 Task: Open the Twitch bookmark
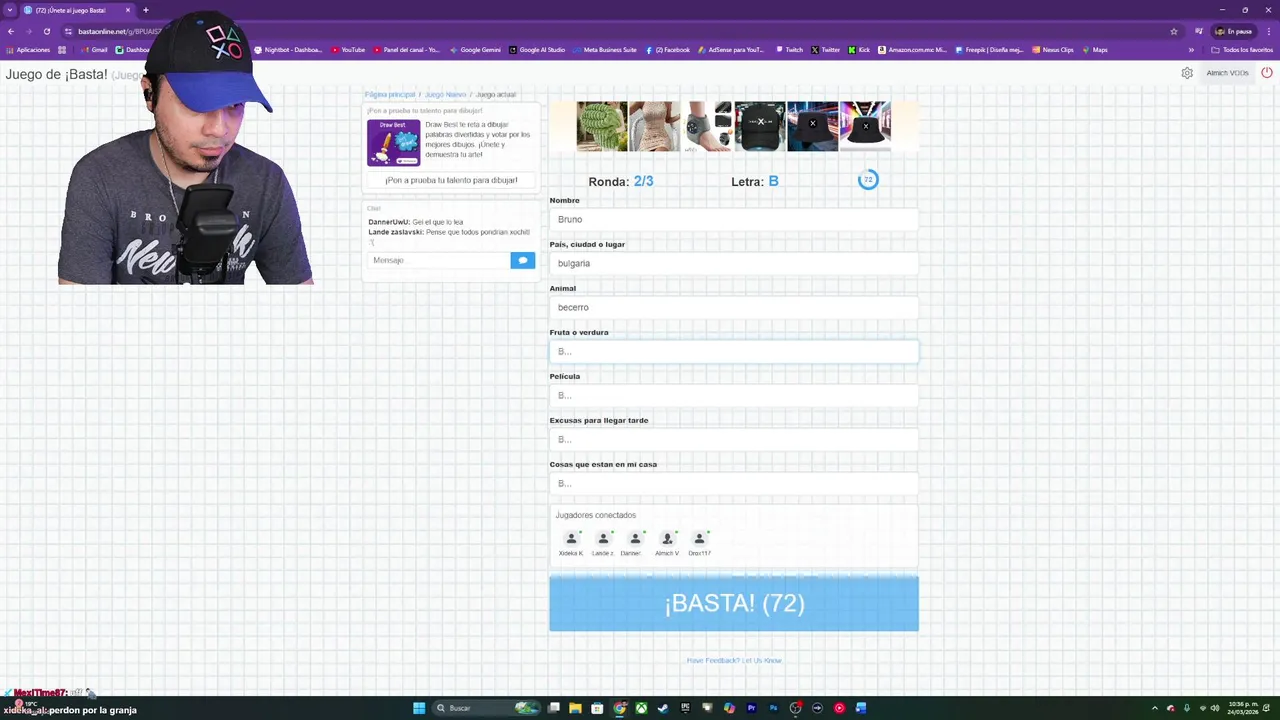[789, 50]
